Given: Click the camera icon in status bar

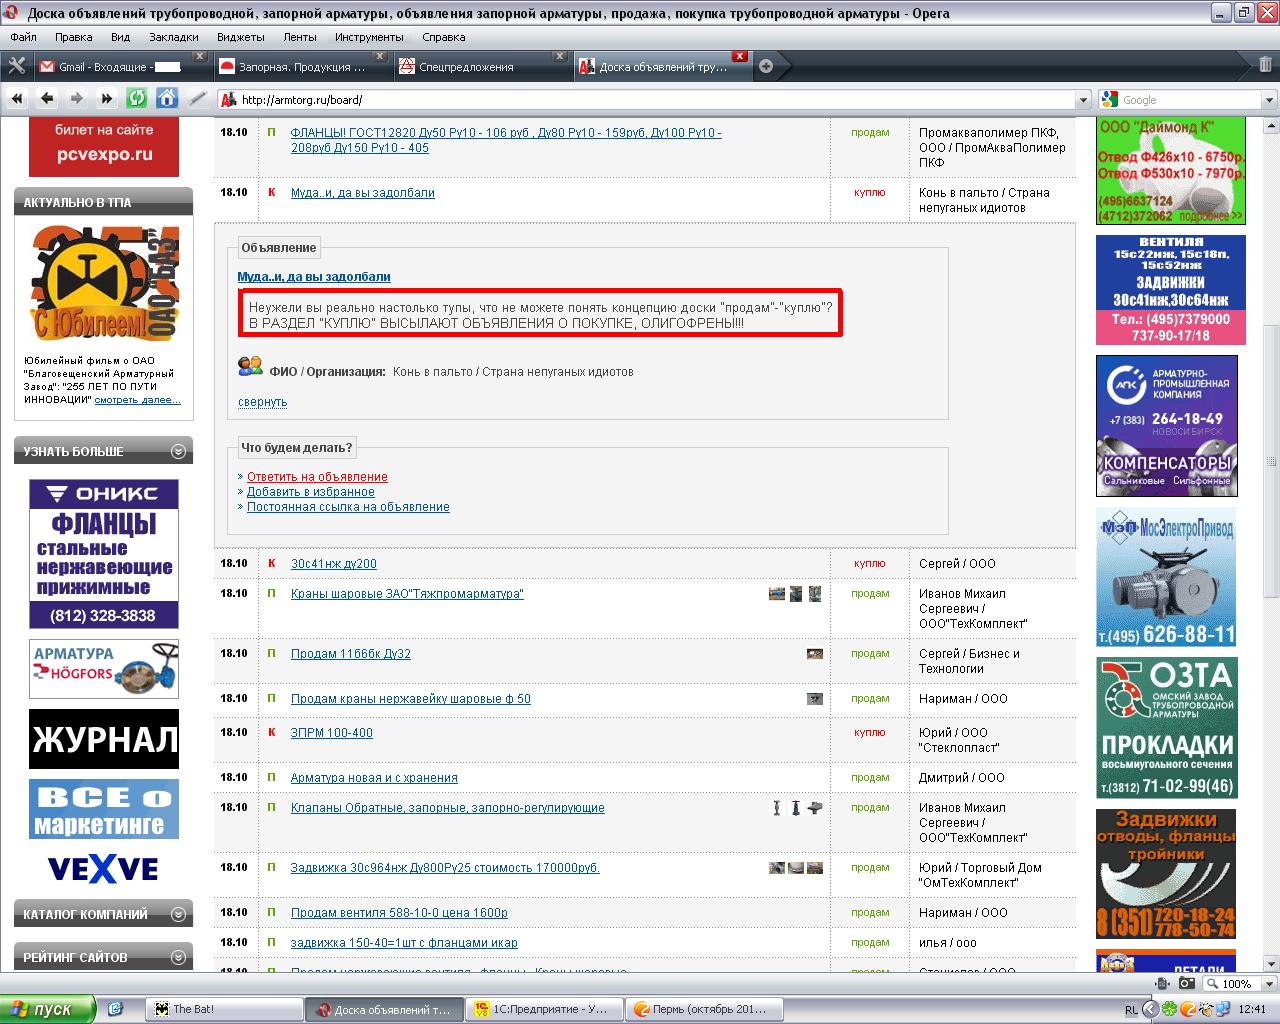Looking at the screenshot, I should [x=1186, y=984].
